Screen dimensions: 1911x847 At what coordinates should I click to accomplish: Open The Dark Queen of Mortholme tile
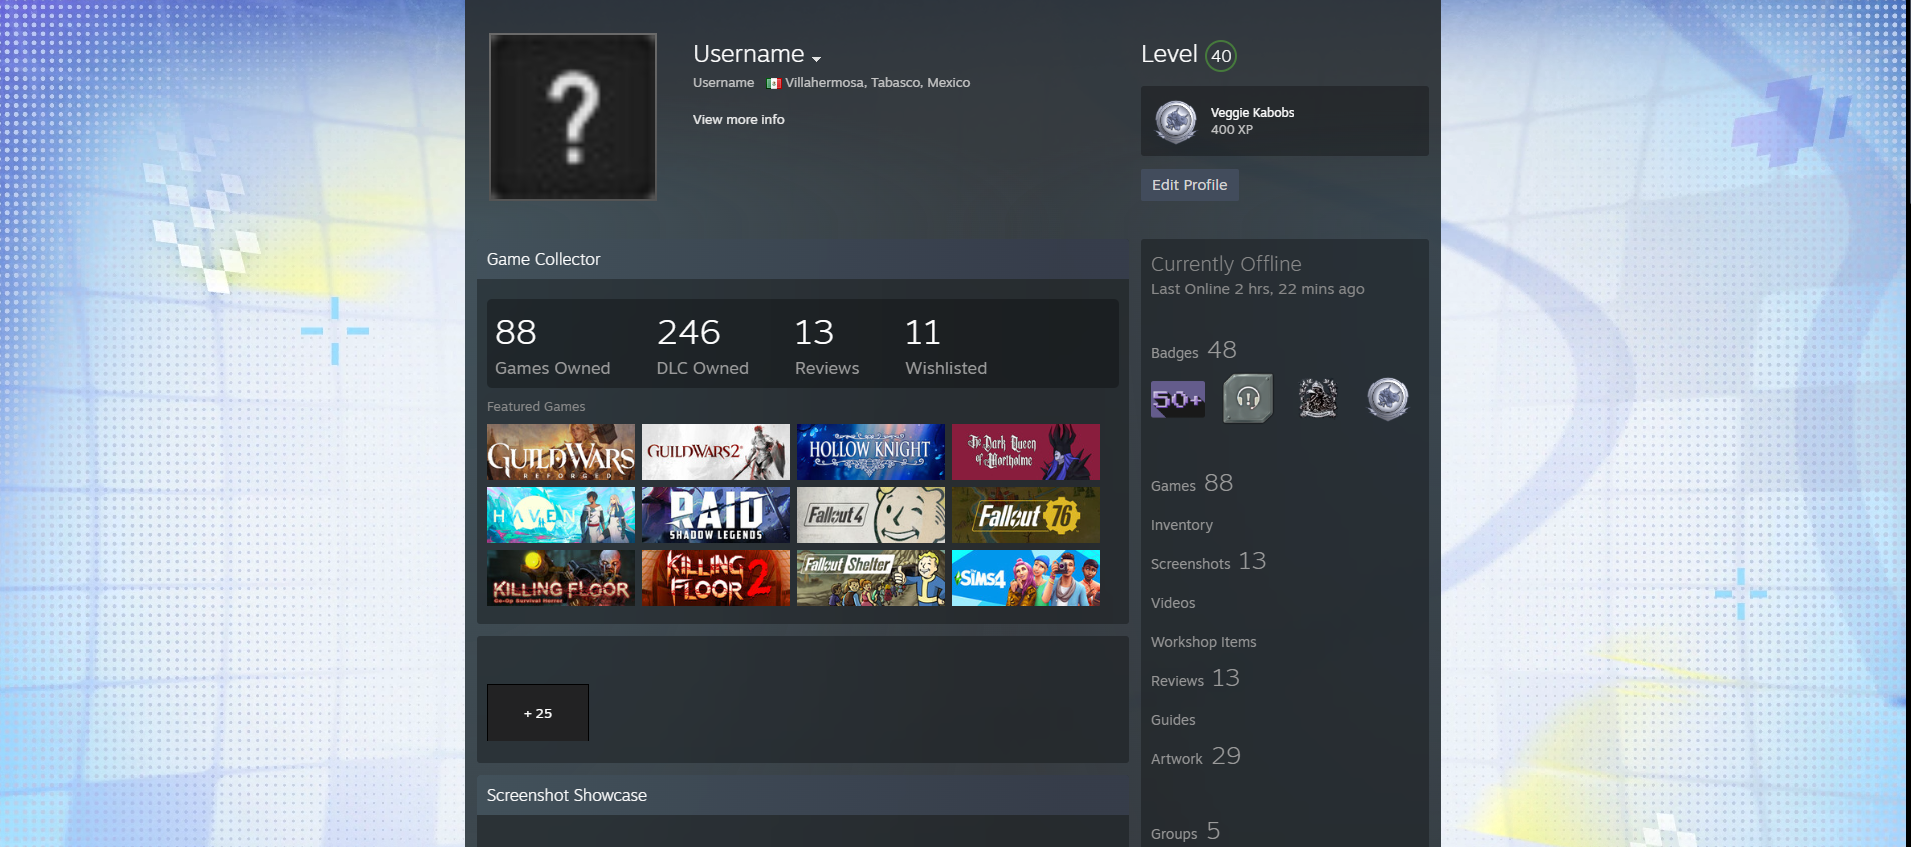point(1026,452)
